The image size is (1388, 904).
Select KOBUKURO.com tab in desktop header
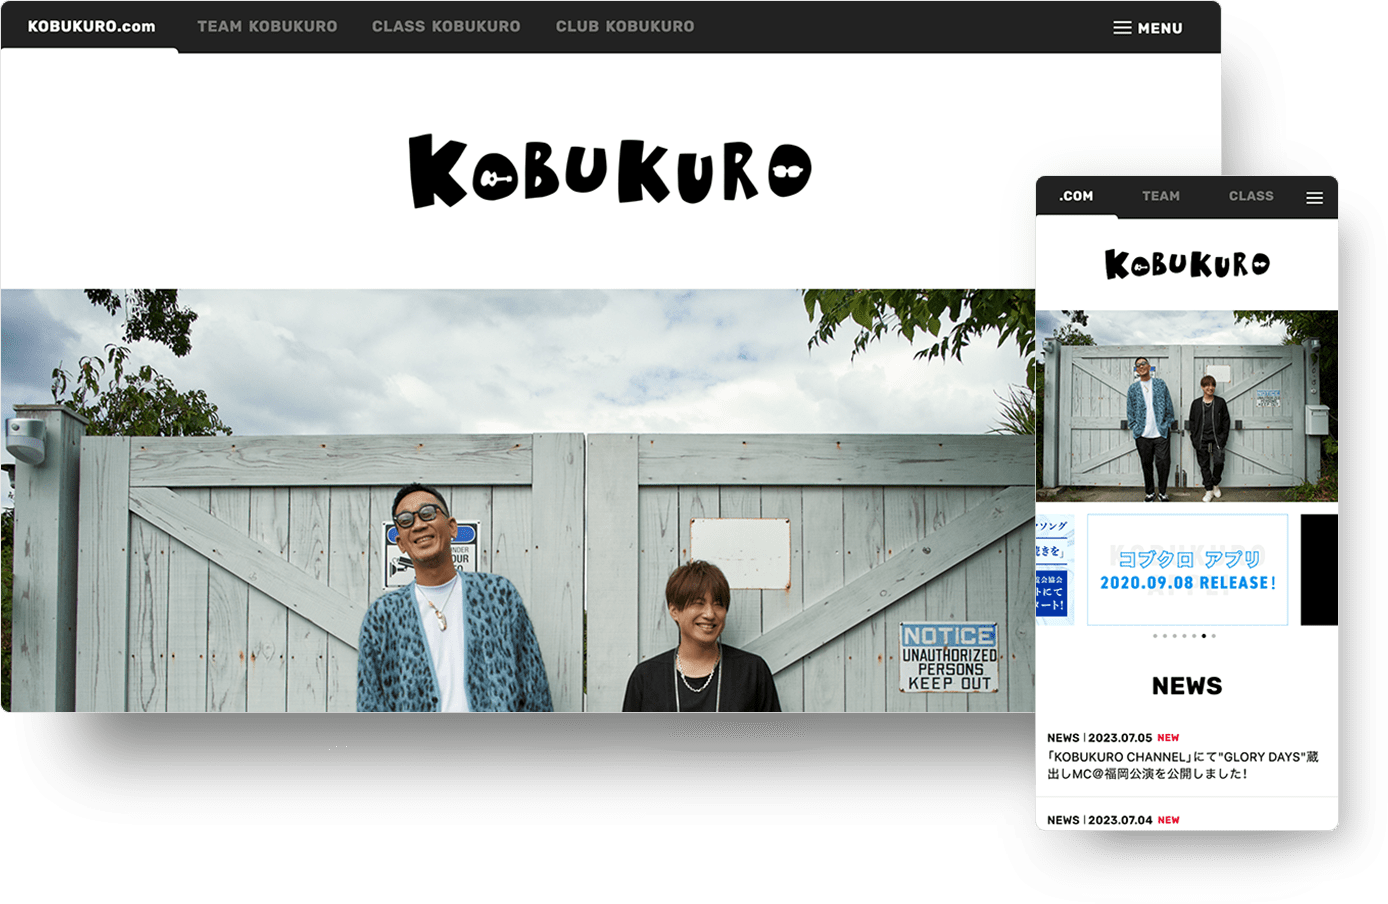tap(91, 27)
